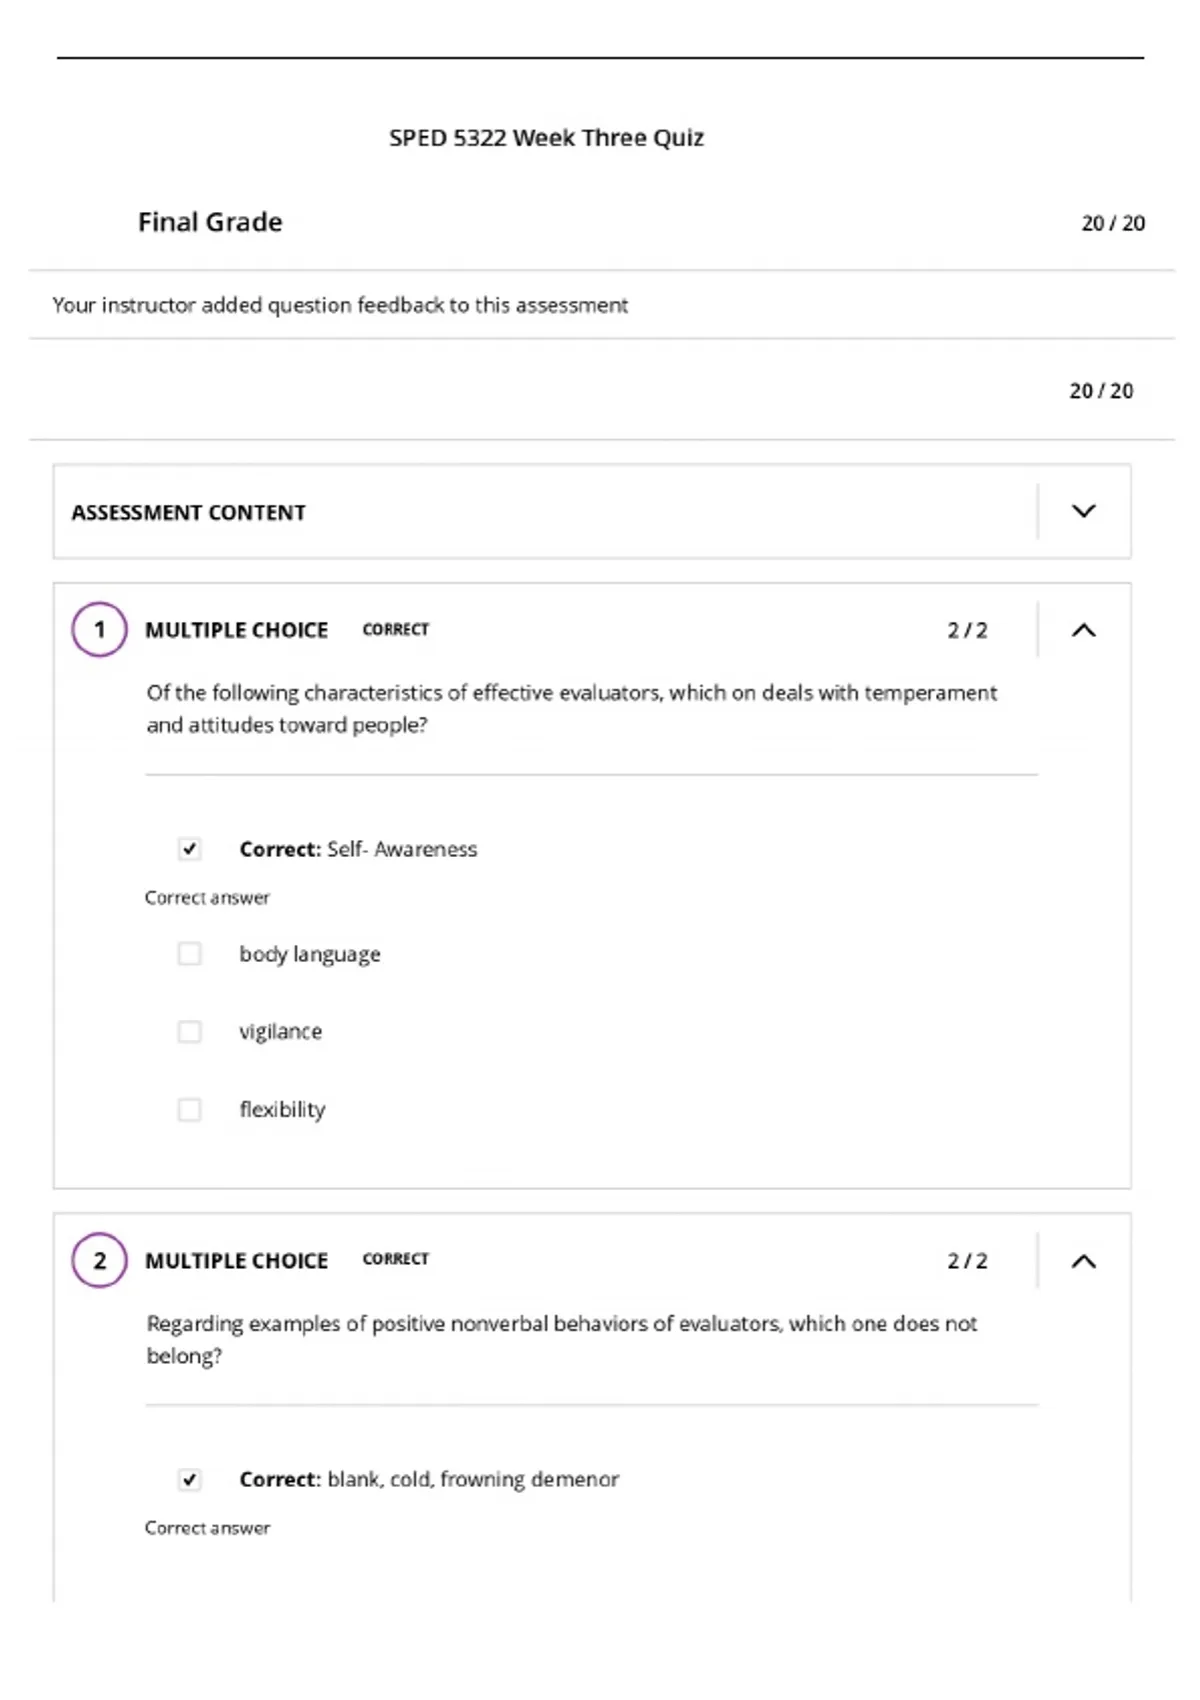The height and width of the screenshot is (1700, 1200).
Task: Click the ASSESSMENT CONTENT header label
Action: pyautogui.click(x=188, y=512)
